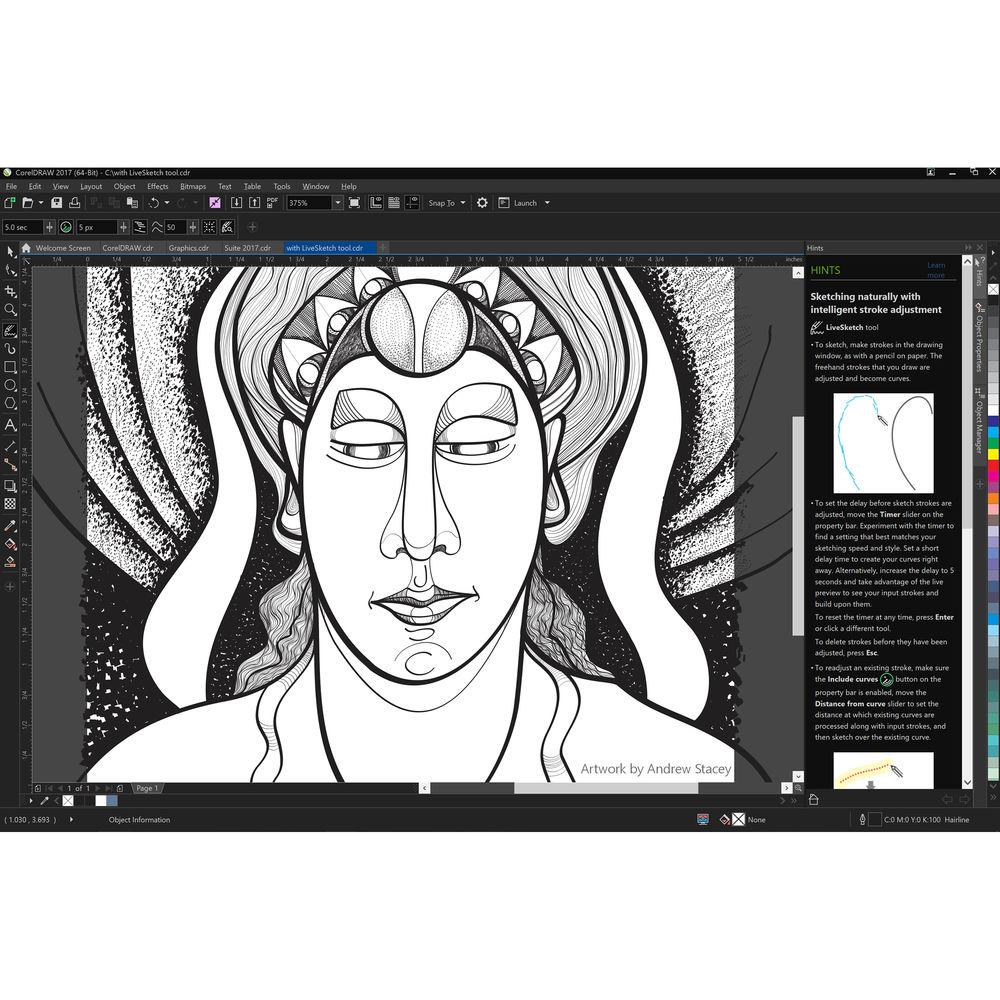Toggle the Show bounding box button on property bar
The height and width of the screenshot is (1000, 1000).
(x=209, y=228)
